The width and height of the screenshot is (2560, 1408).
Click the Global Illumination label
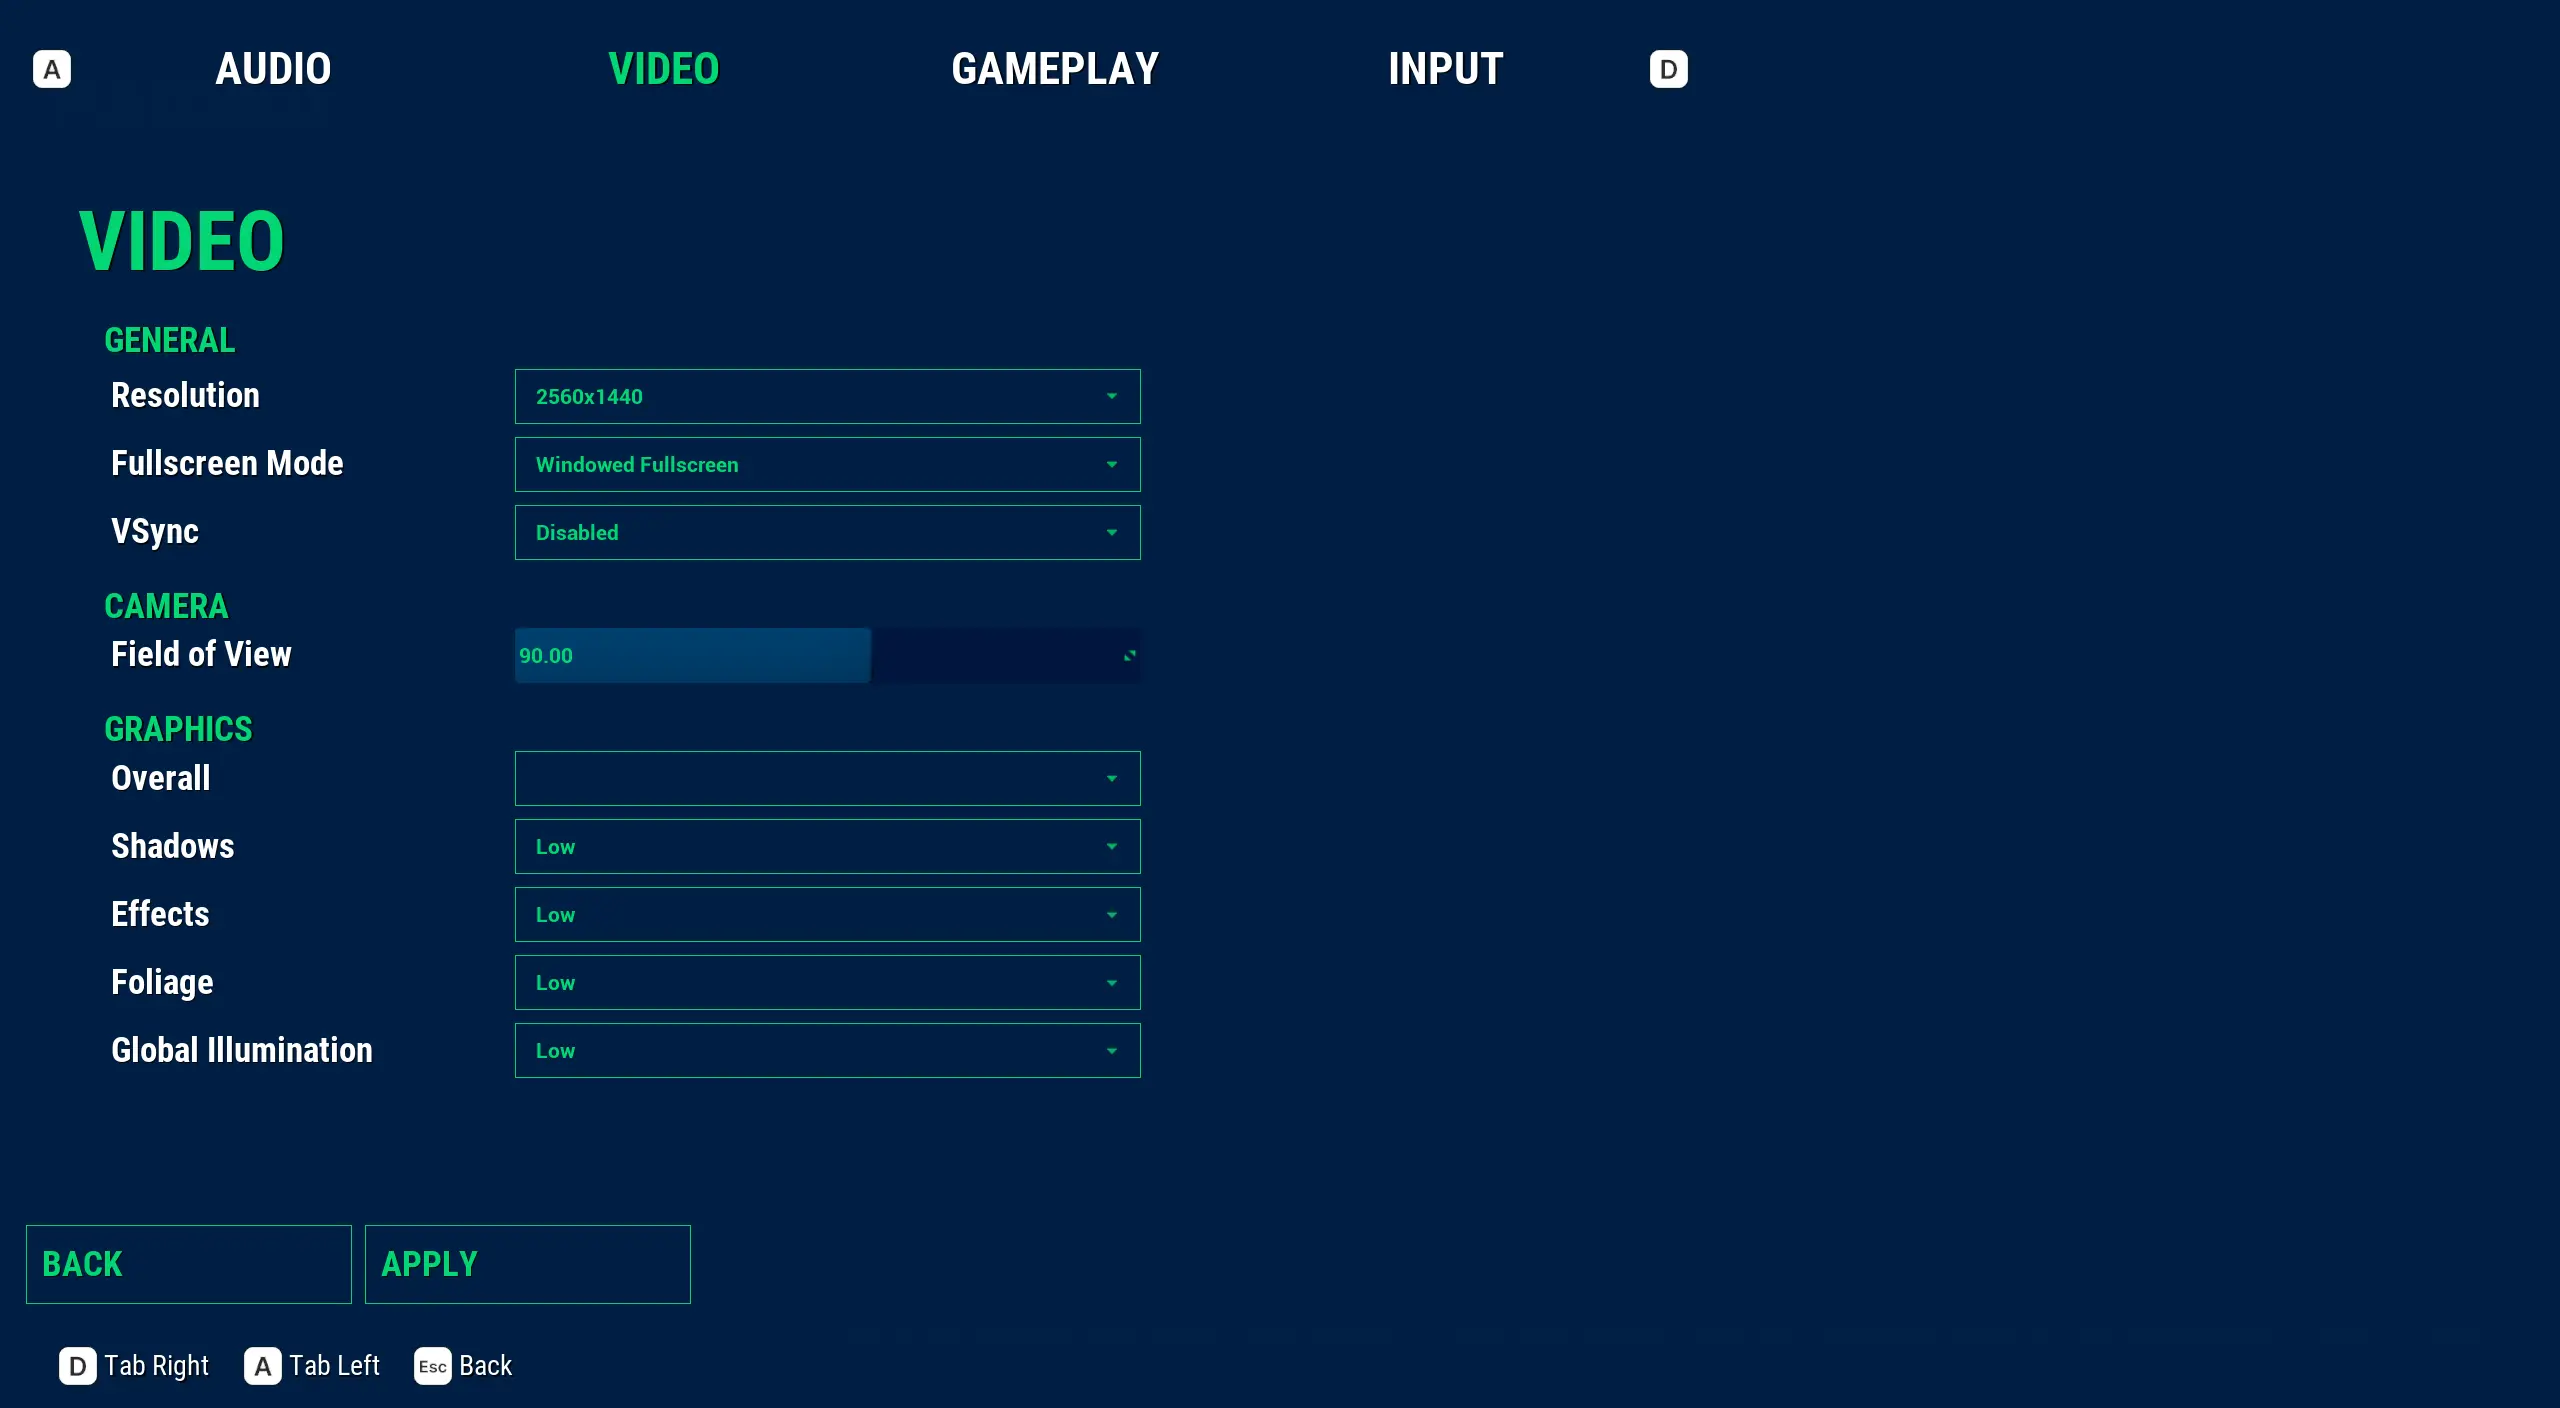click(242, 1050)
